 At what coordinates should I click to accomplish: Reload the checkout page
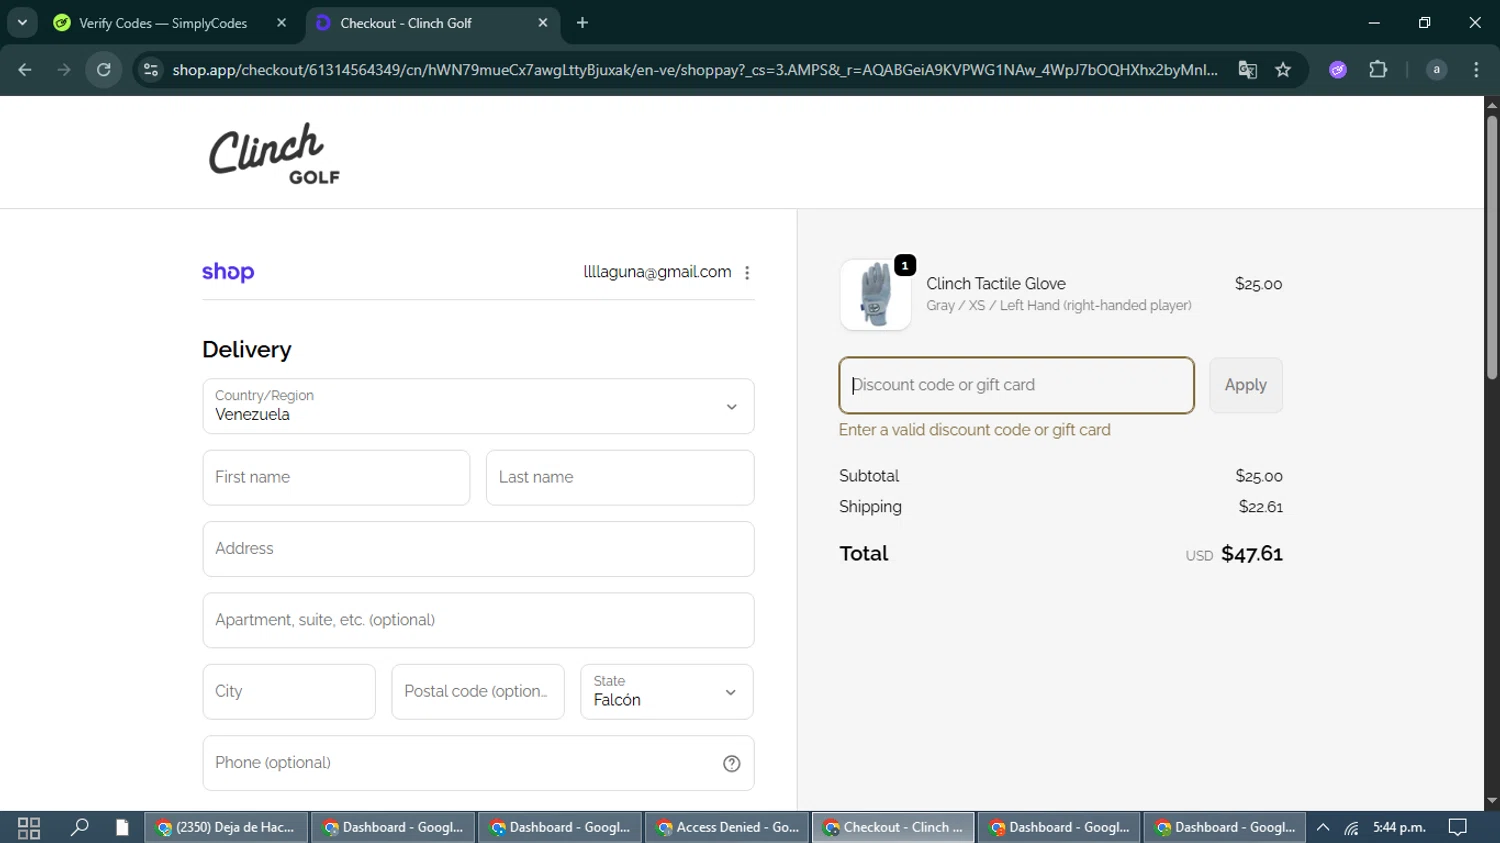click(104, 70)
